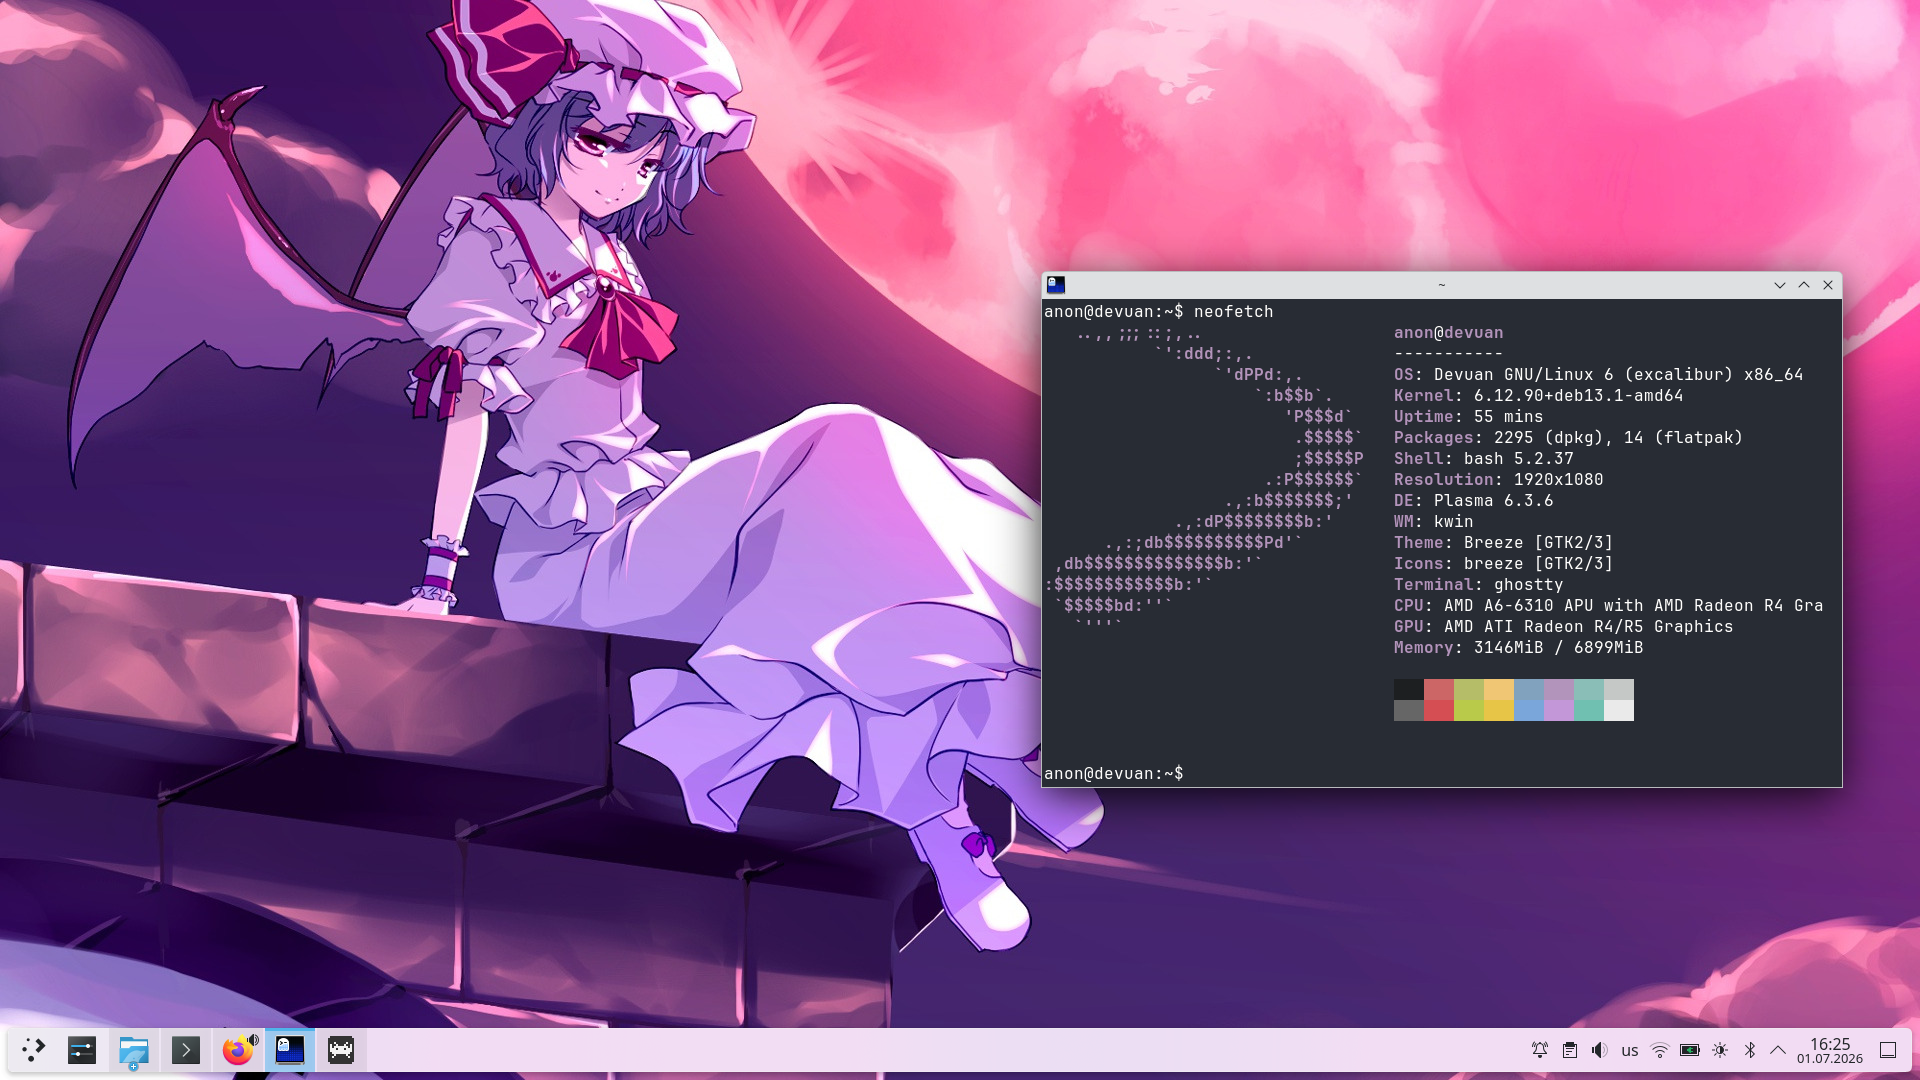Screen dimensions: 1920x1080
Task: Click the CPU line with AMD A6-6310
Action: click(x=1609, y=606)
